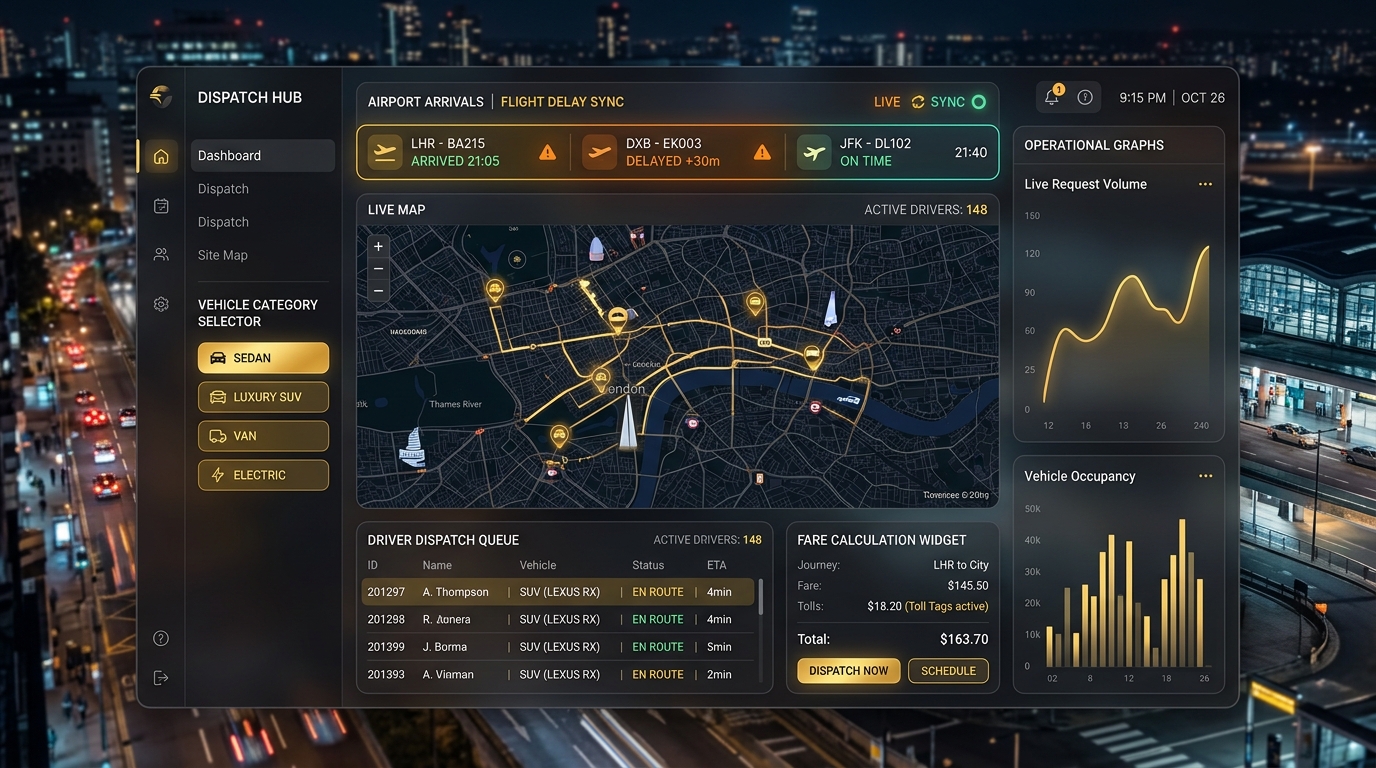Toggle the green SYNC status circle
Screen dimensions: 1376x768
[979, 102]
